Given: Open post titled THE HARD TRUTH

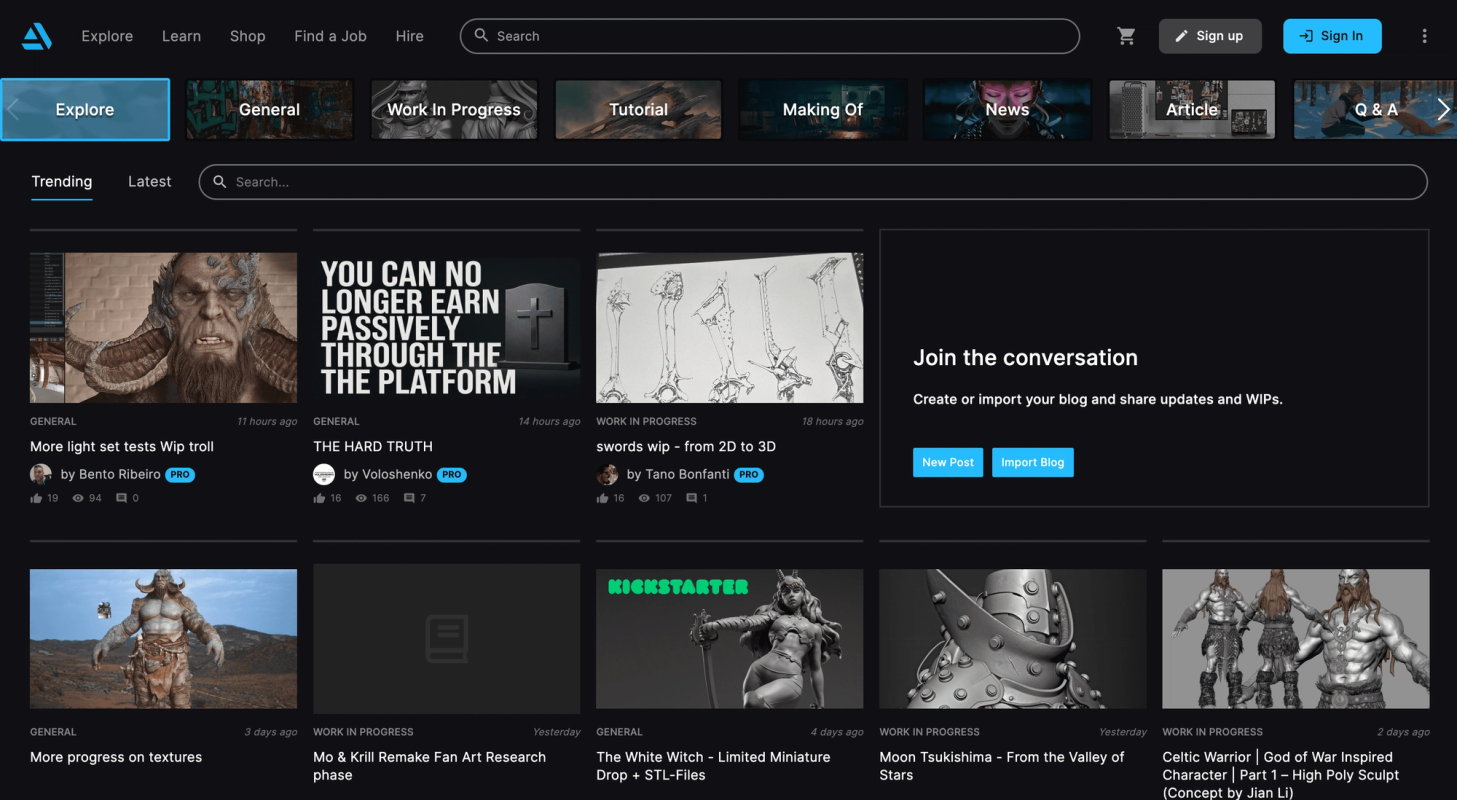Looking at the screenshot, I should pyautogui.click(x=373, y=447).
